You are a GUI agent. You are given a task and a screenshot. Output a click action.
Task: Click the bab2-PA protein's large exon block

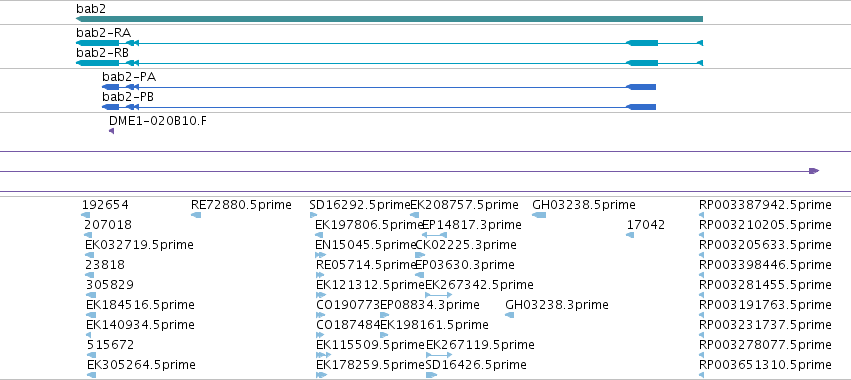coord(641,87)
